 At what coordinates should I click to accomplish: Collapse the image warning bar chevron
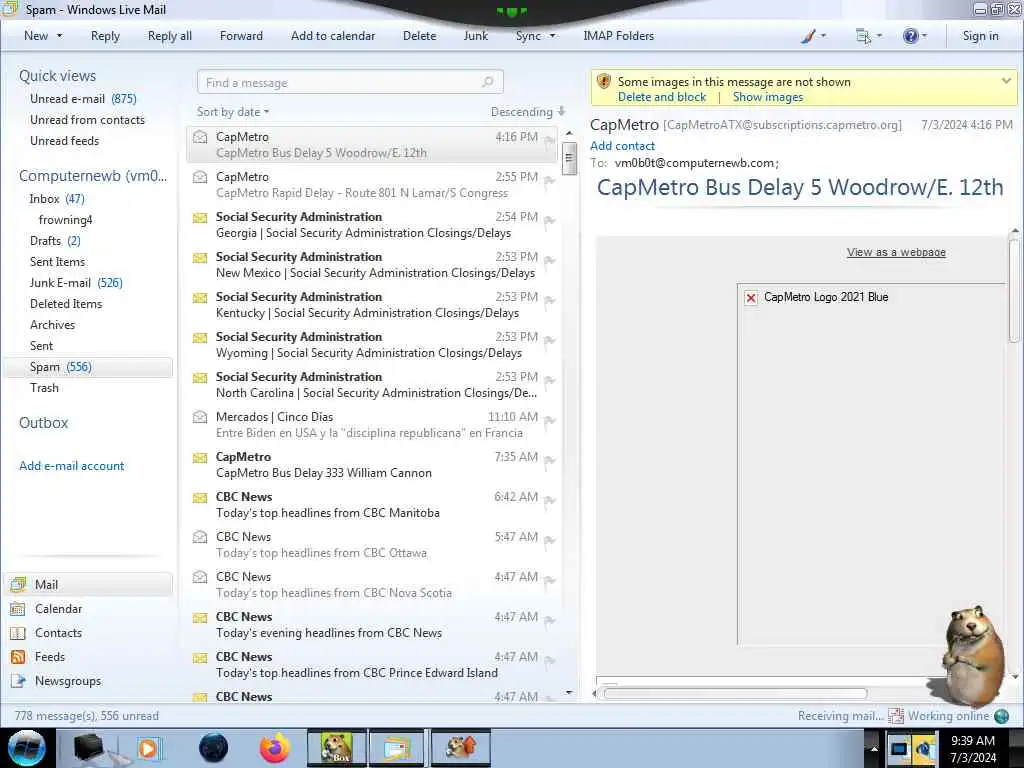pyautogui.click(x=1006, y=81)
